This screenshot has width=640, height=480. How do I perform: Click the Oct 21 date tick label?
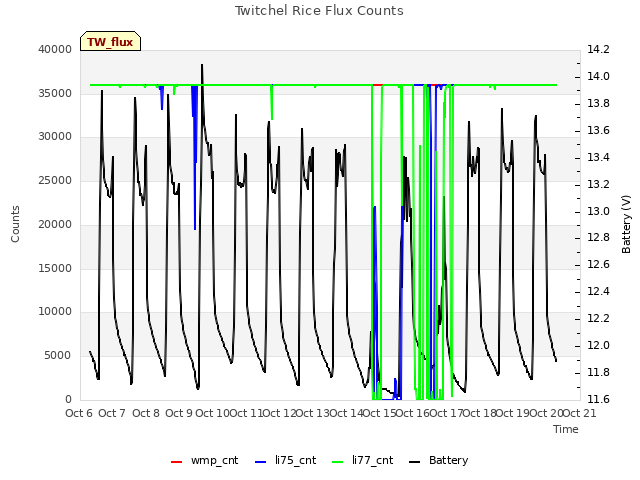pyautogui.click(x=580, y=413)
